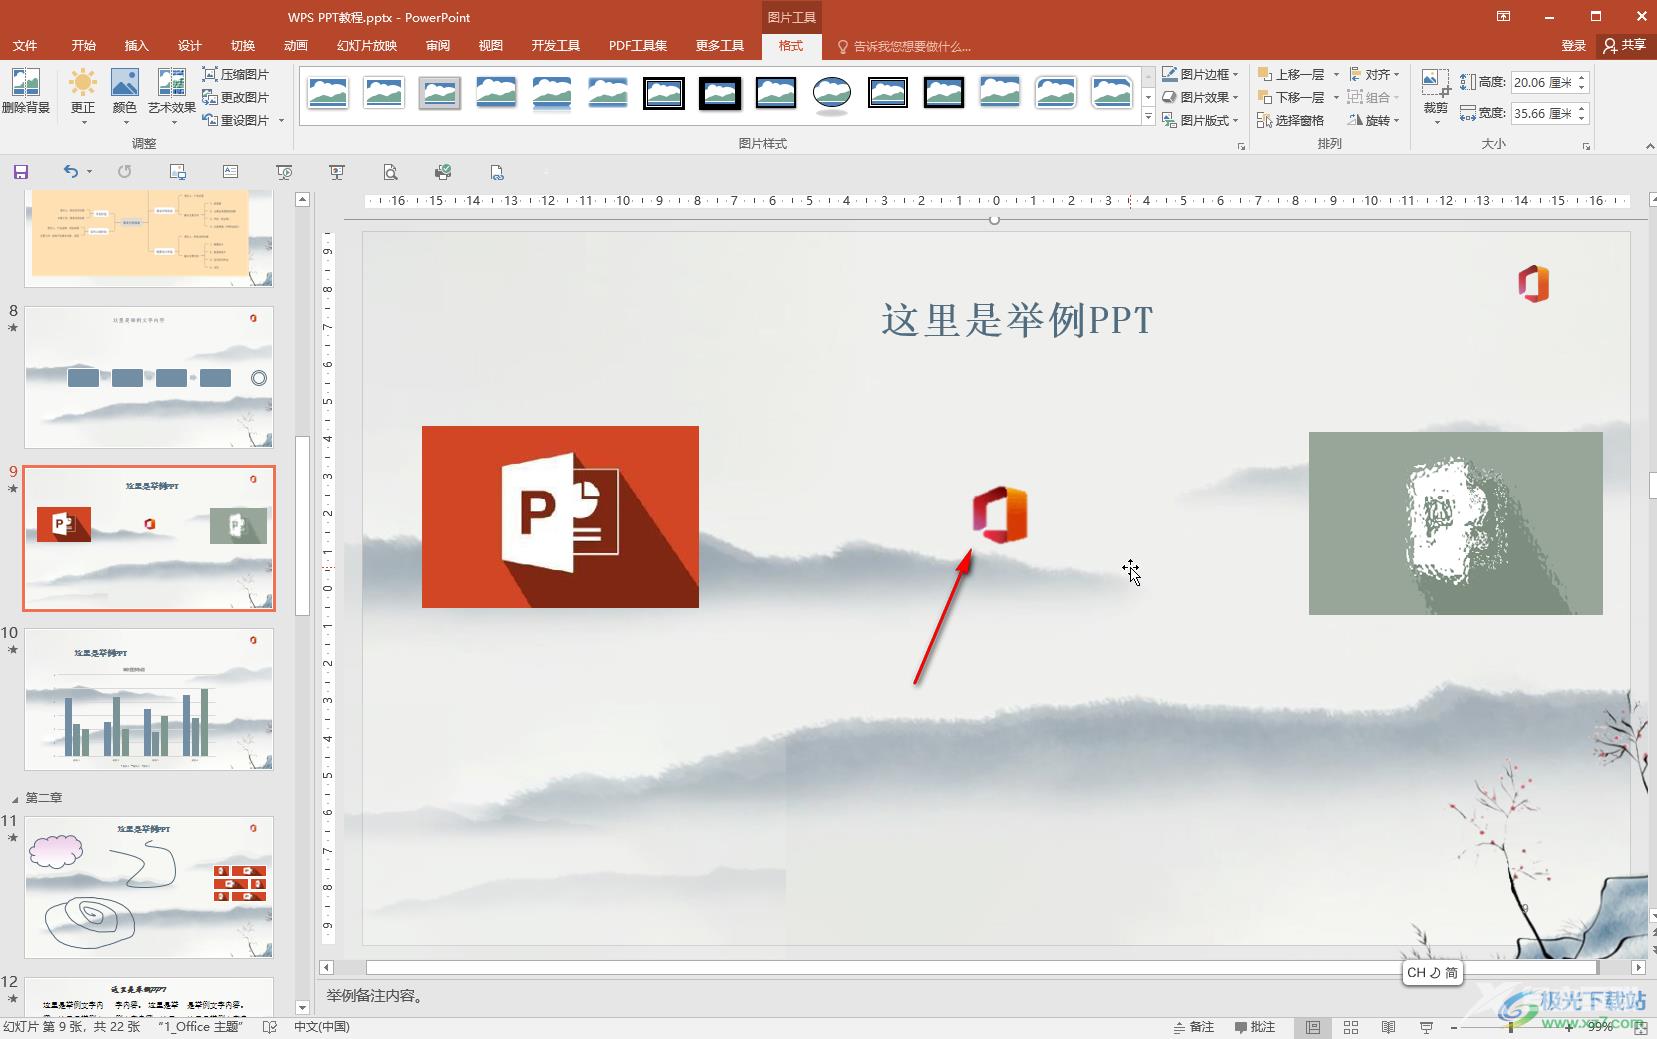Switch to Normal view icon
The width and height of the screenshot is (1657, 1039).
[1313, 1027]
